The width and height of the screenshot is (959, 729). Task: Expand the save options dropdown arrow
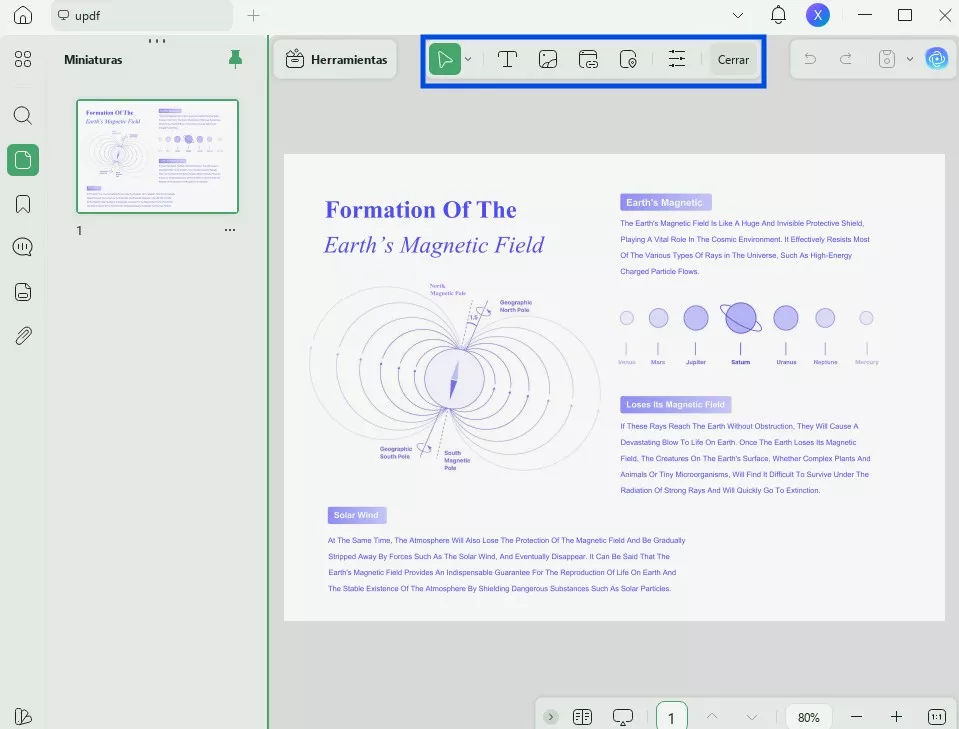pyautogui.click(x=909, y=59)
